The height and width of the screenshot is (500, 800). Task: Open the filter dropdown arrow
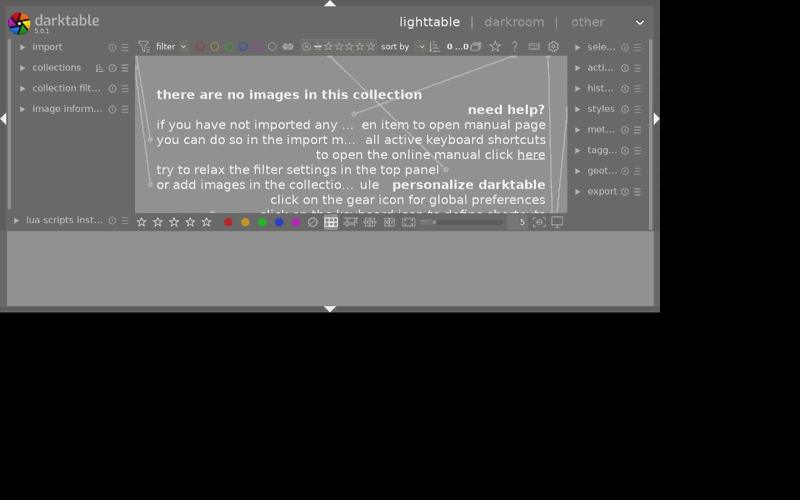pos(184,46)
